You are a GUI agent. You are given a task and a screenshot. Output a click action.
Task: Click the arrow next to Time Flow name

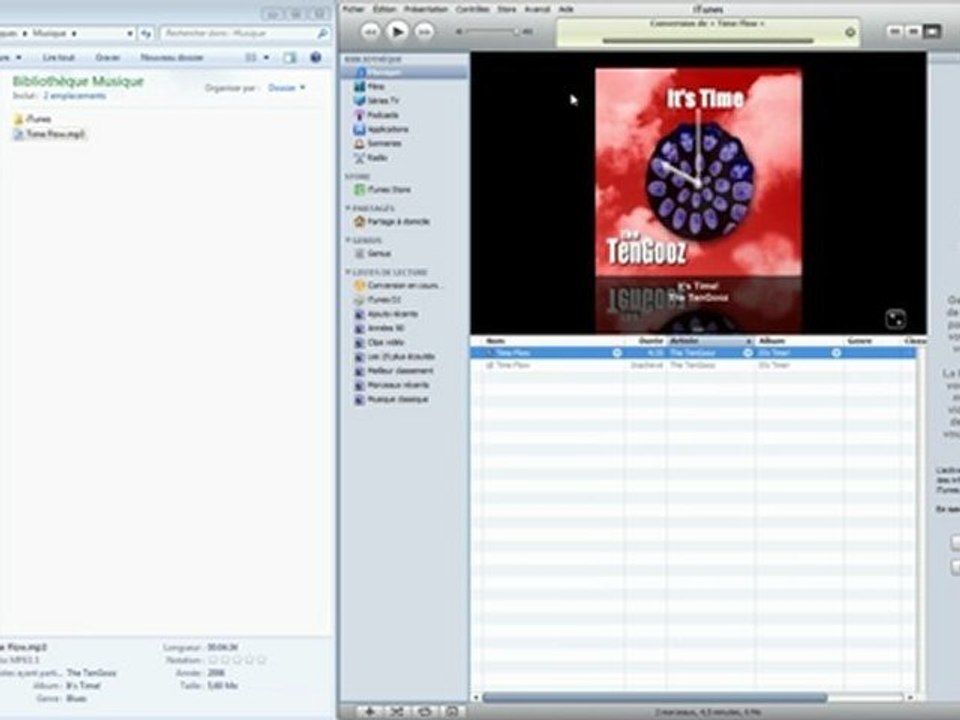point(617,353)
